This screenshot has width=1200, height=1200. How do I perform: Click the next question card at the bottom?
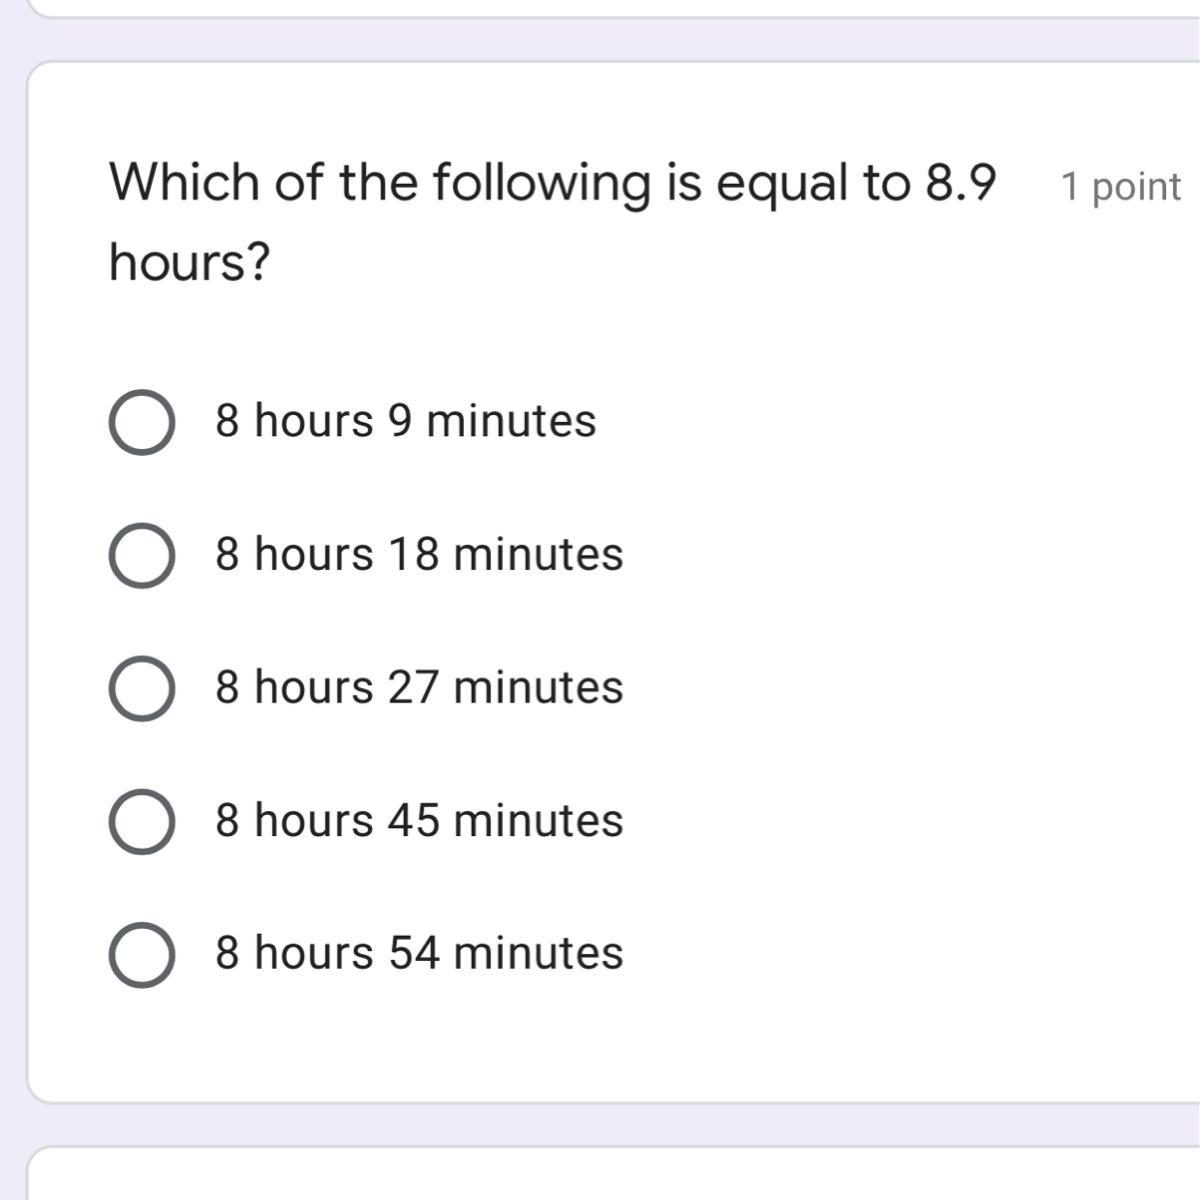coord(600,1175)
